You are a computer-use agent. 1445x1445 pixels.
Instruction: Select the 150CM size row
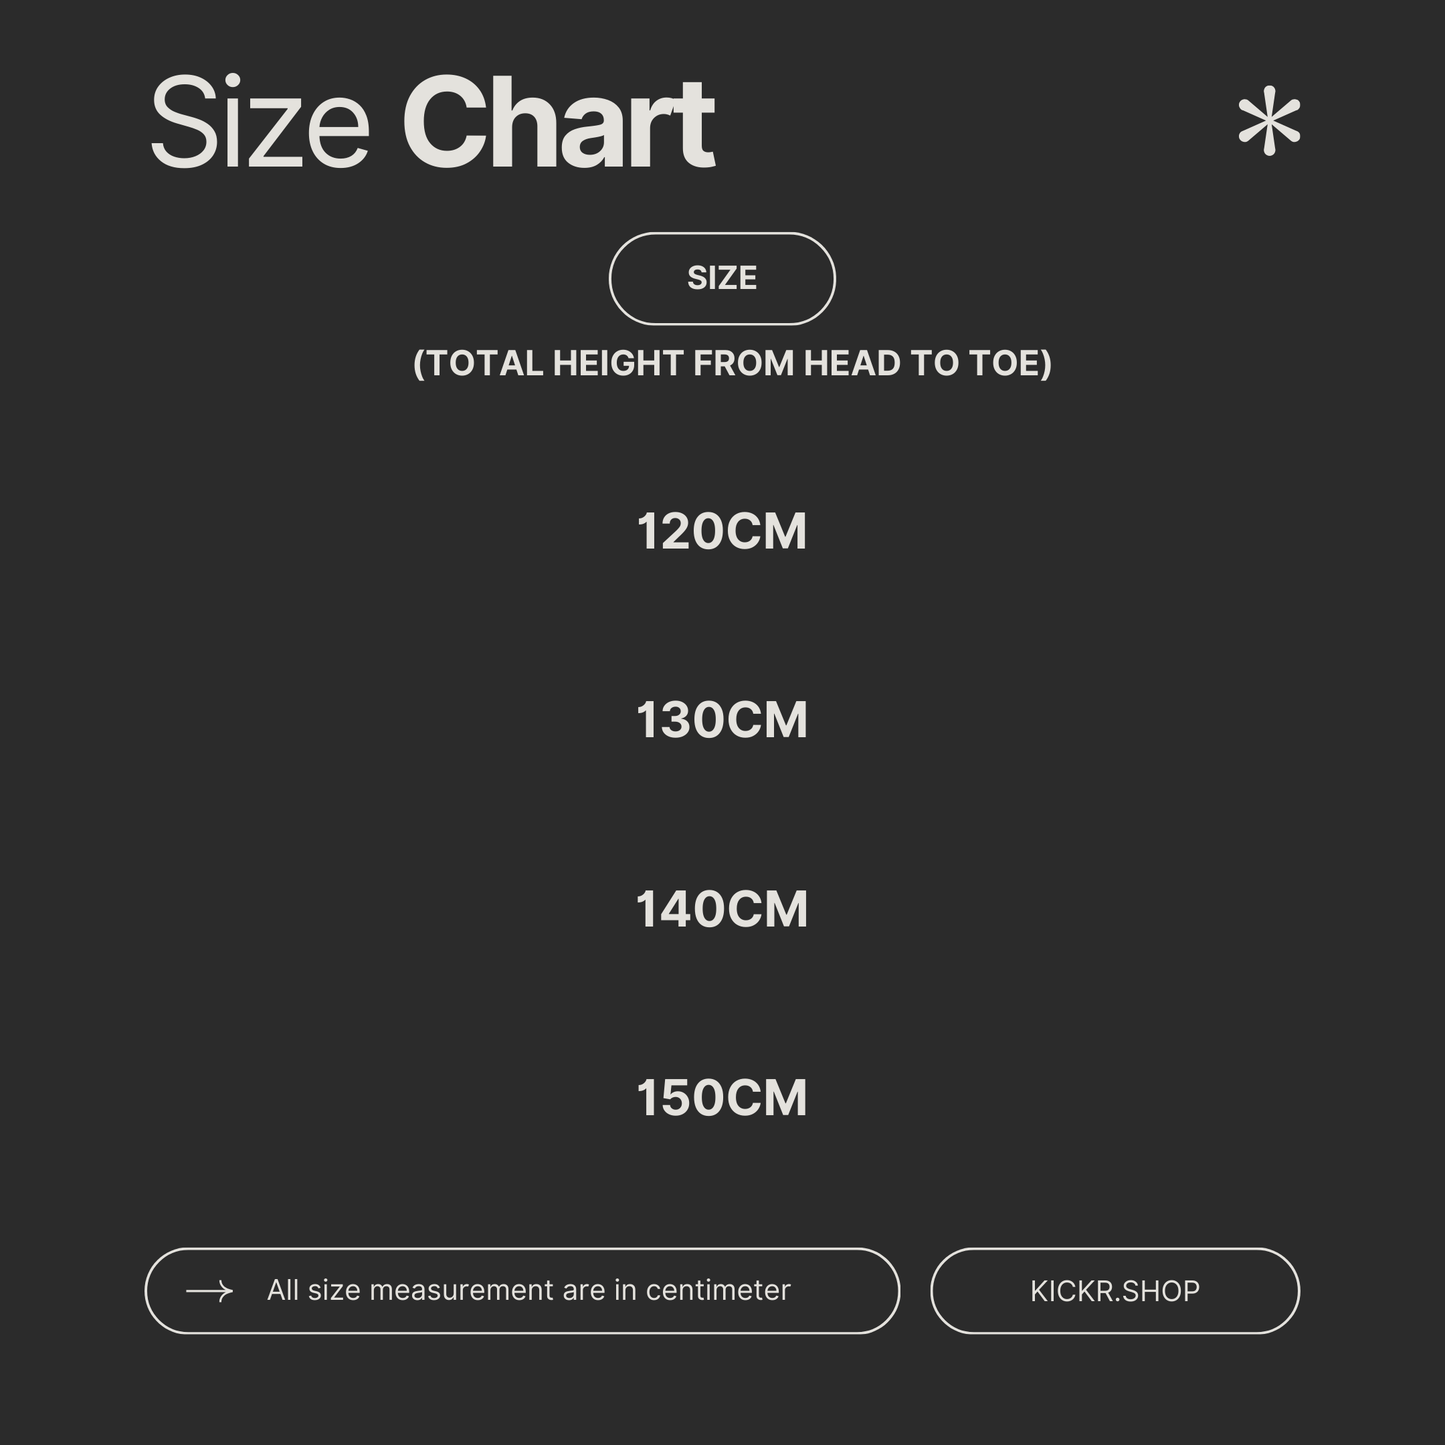click(722, 1098)
